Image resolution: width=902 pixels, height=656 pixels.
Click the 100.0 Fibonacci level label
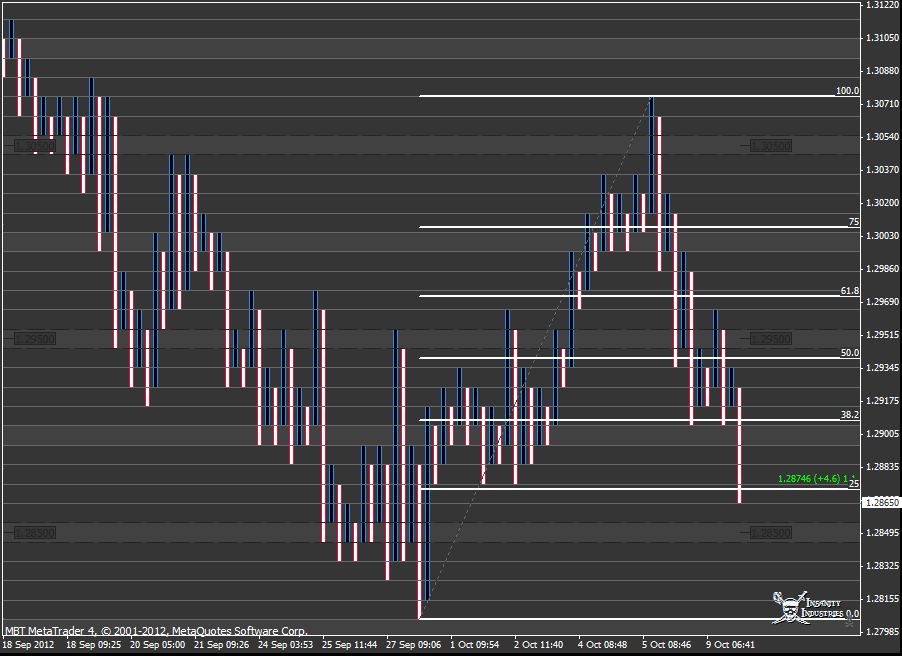(847, 90)
